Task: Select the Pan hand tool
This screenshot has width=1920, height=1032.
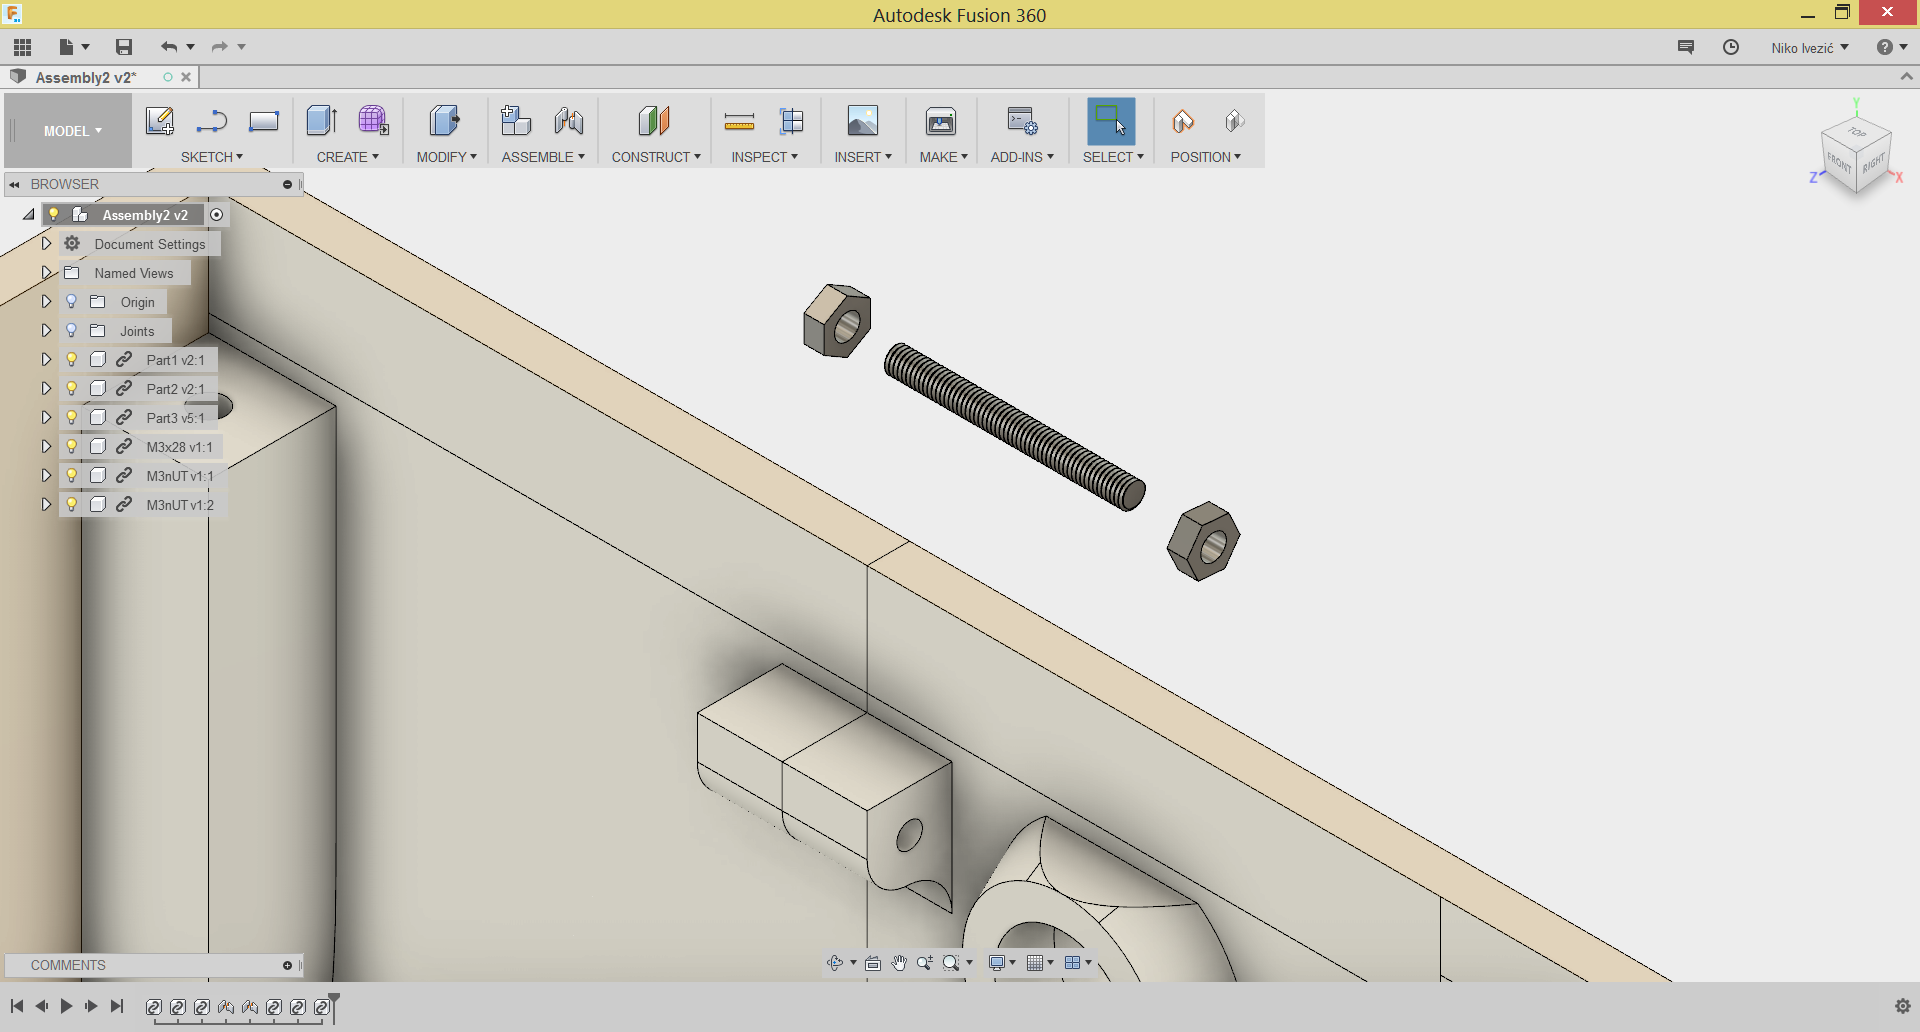Action: tap(899, 963)
